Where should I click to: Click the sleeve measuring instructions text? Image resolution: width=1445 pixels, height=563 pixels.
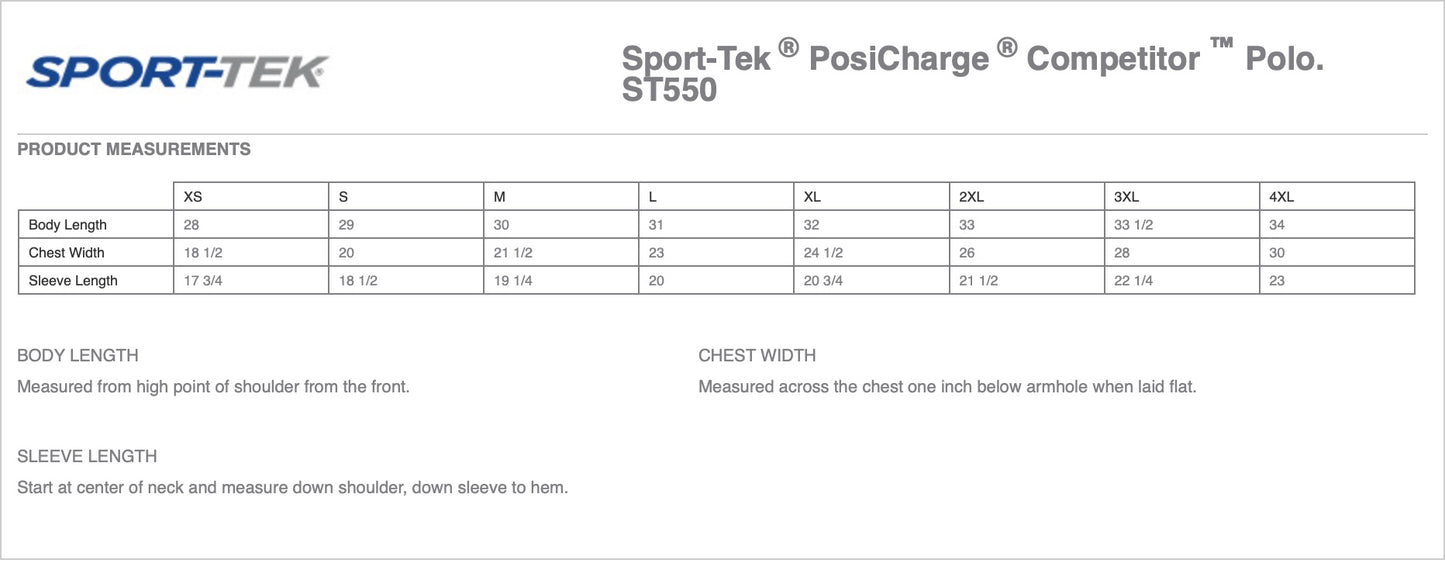point(292,488)
